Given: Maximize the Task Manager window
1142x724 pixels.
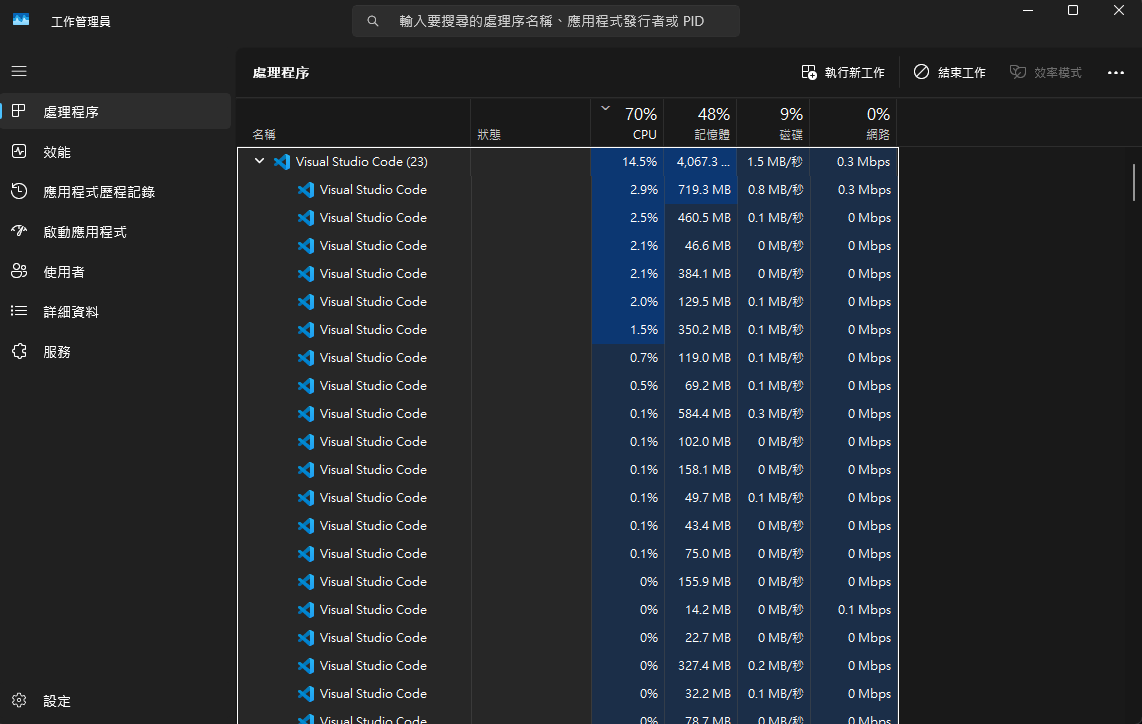Looking at the screenshot, I should tap(1073, 10).
